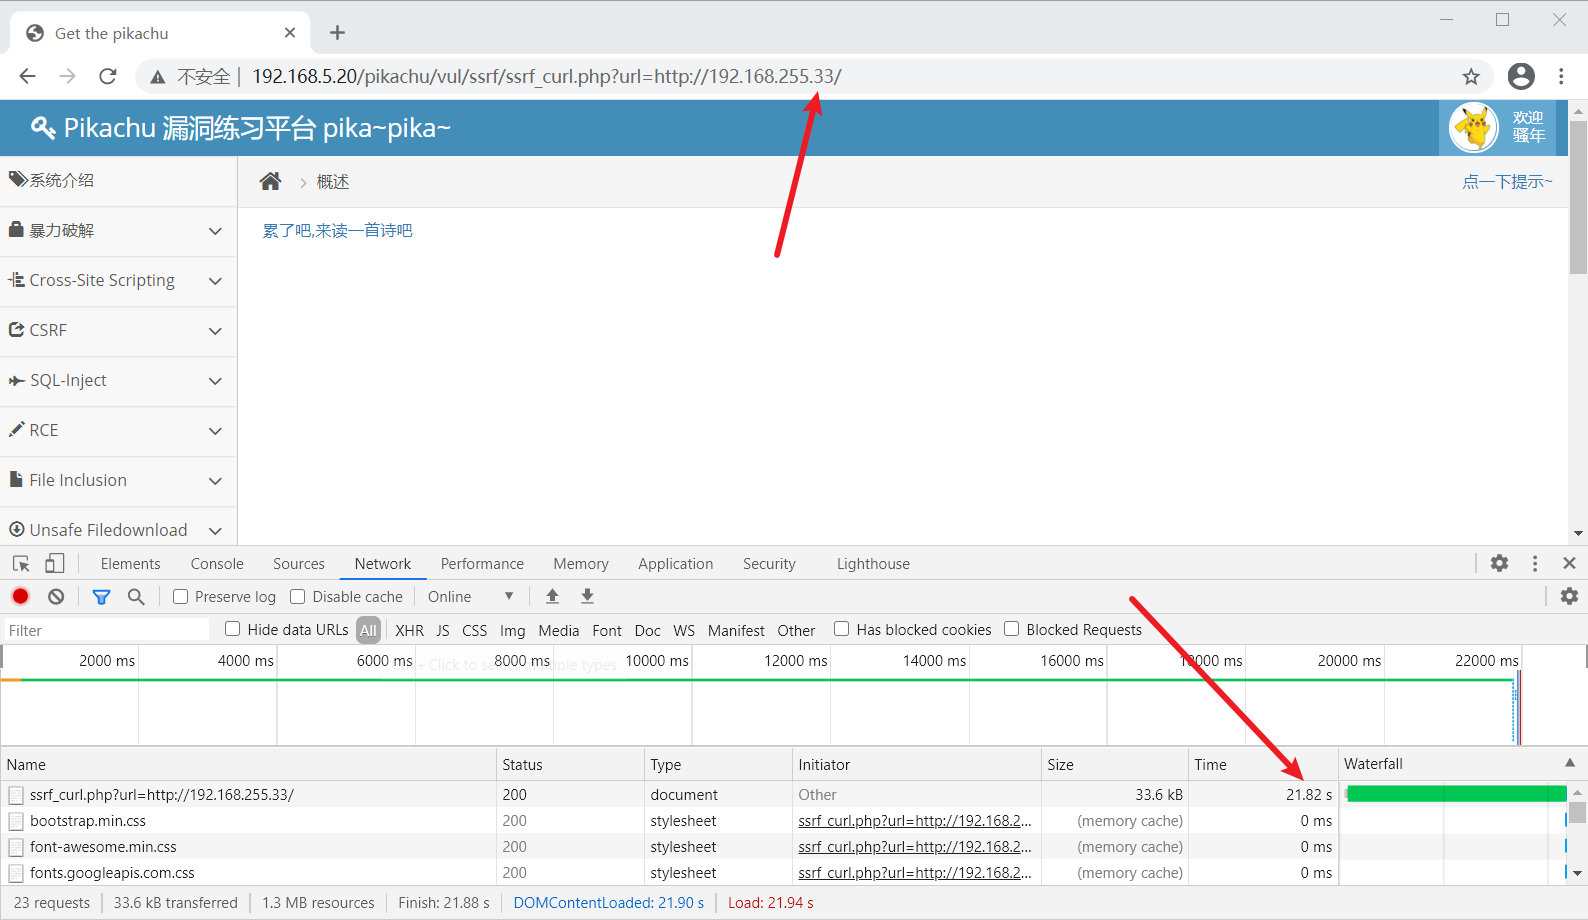Image resolution: width=1588 pixels, height=920 pixels.
Task: Expand the File Inclusion menu
Action: [118, 481]
